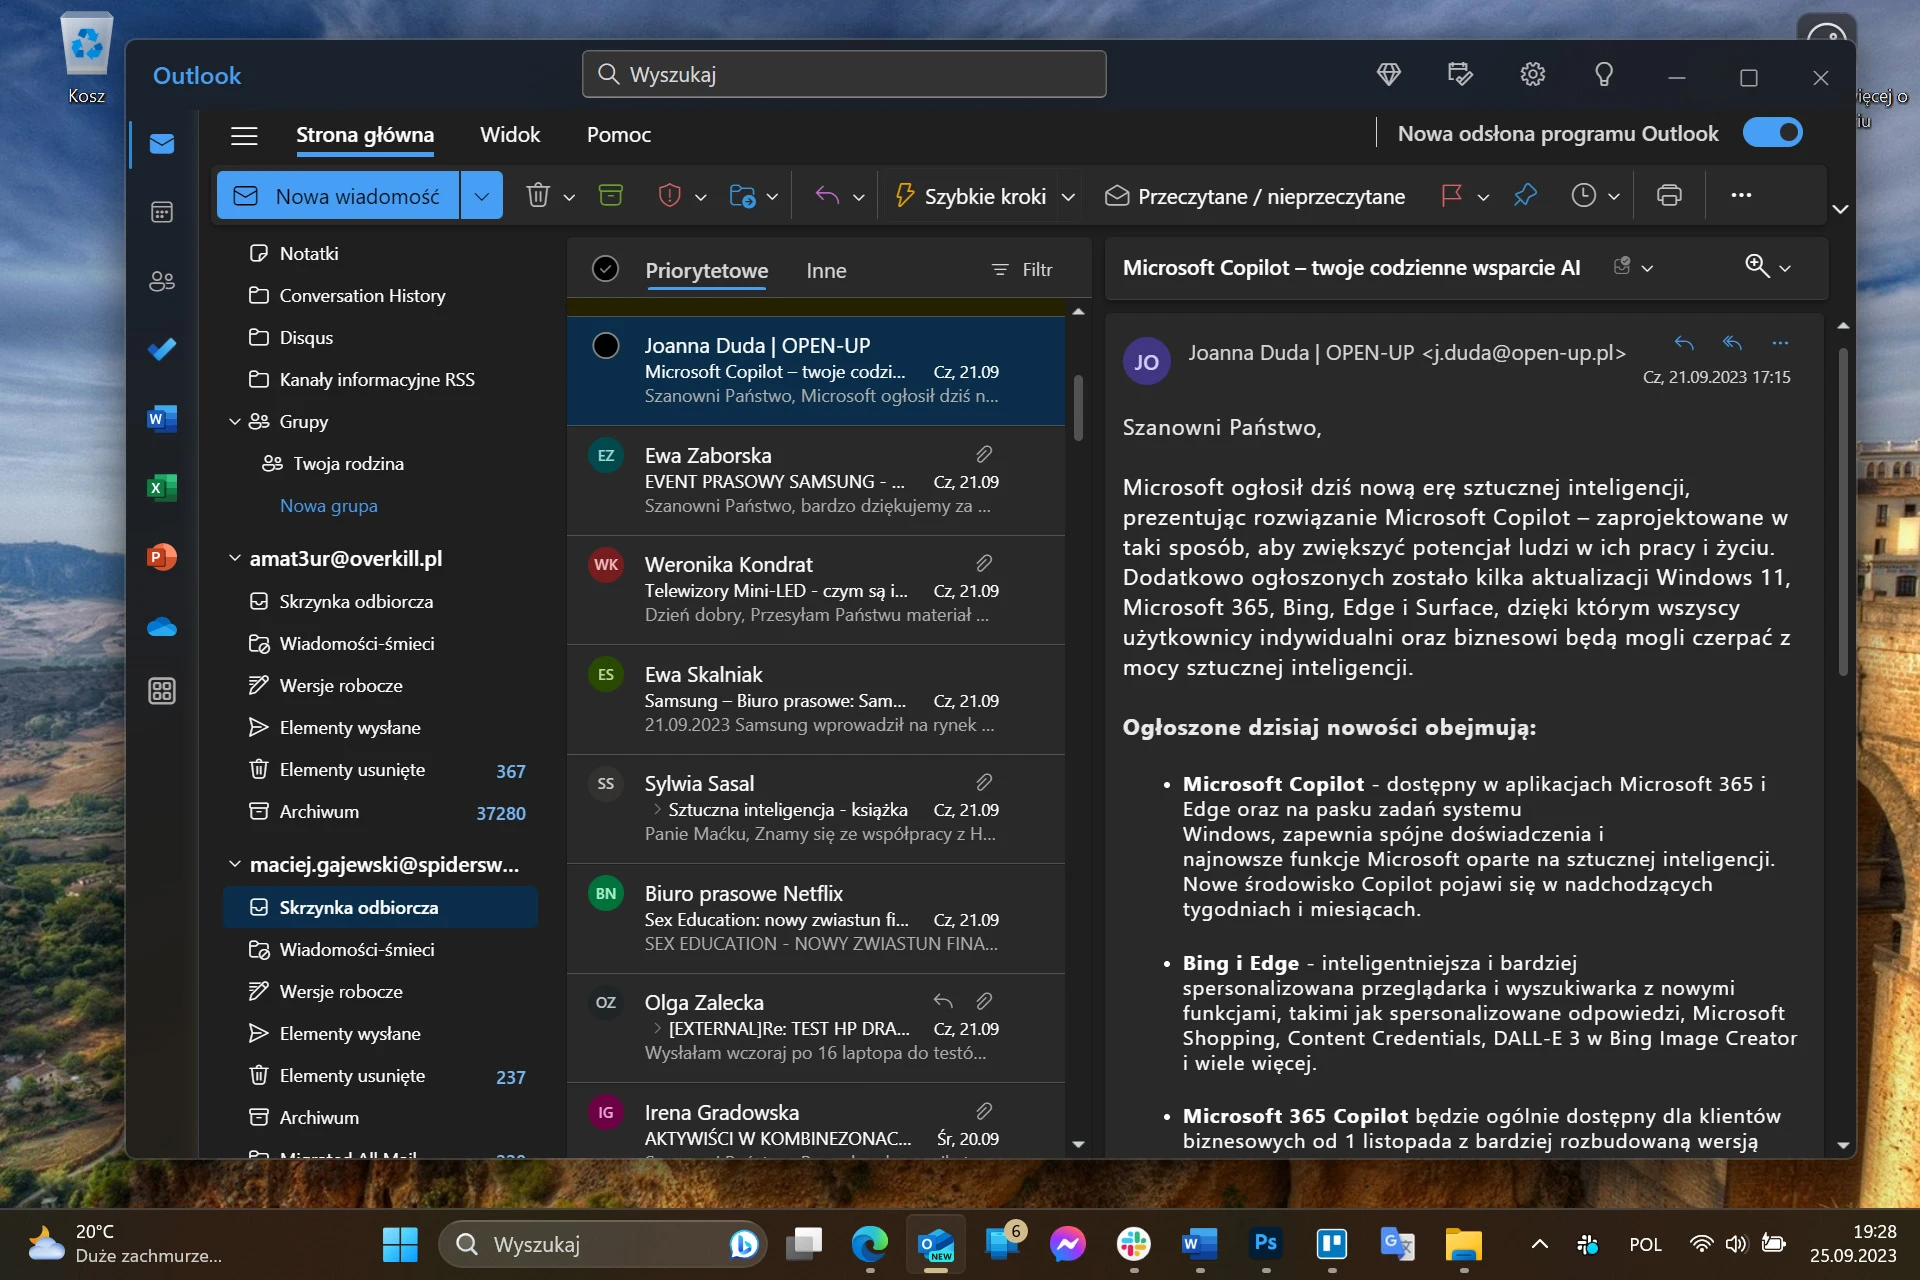
Task: Open the tips lightbulb icon
Action: pyautogui.click(x=1604, y=74)
